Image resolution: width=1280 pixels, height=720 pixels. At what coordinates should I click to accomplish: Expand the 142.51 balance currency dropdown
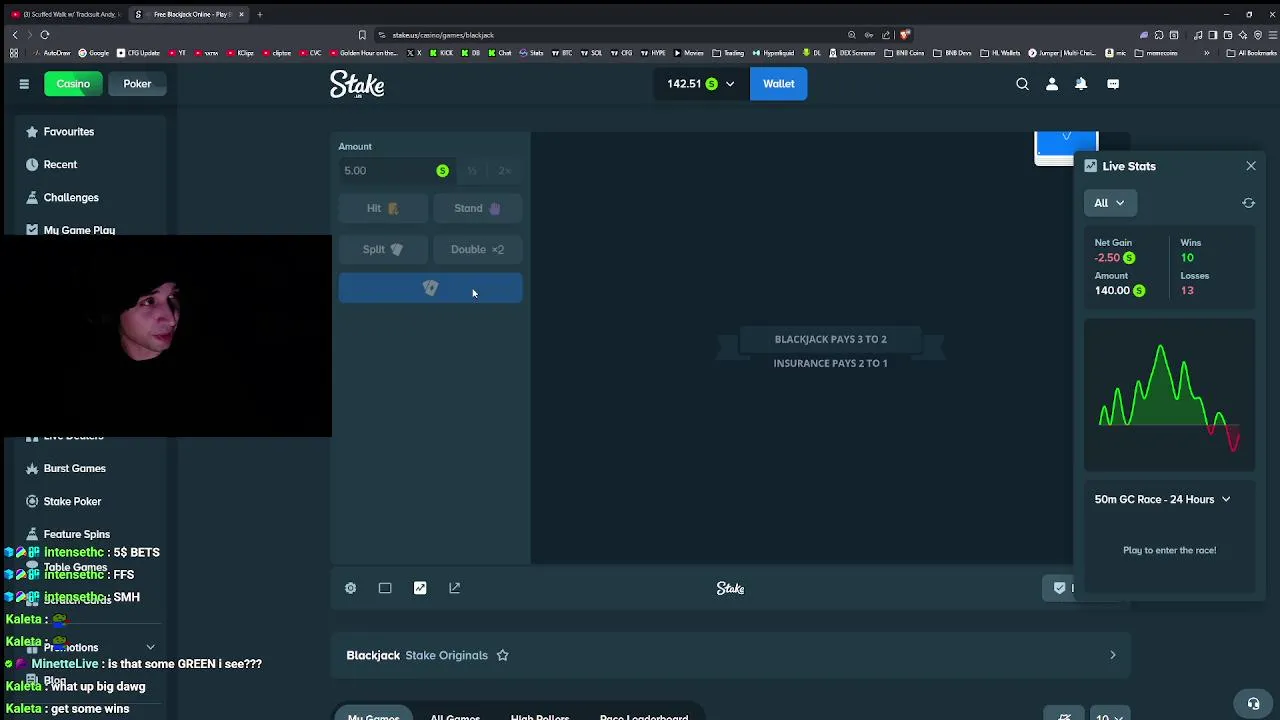700,84
